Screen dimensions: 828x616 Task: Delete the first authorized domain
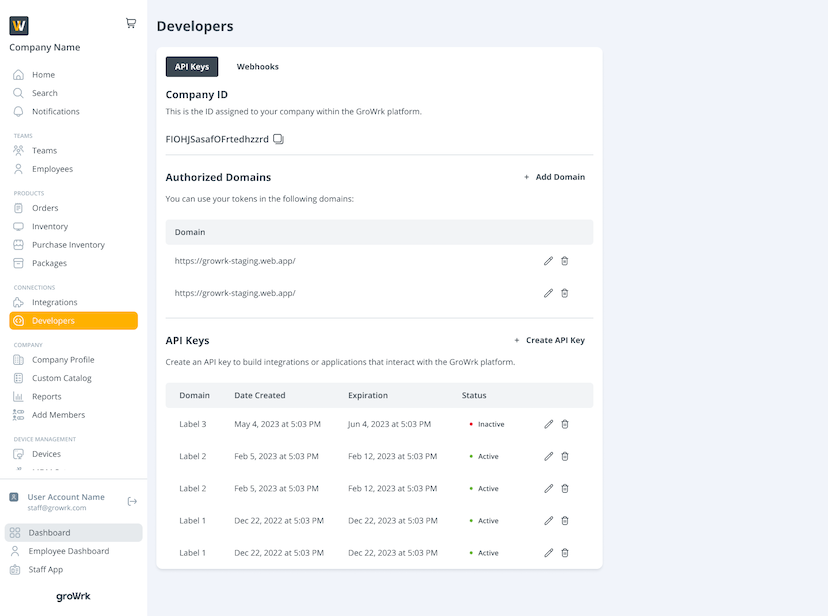click(x=565, y=261)
